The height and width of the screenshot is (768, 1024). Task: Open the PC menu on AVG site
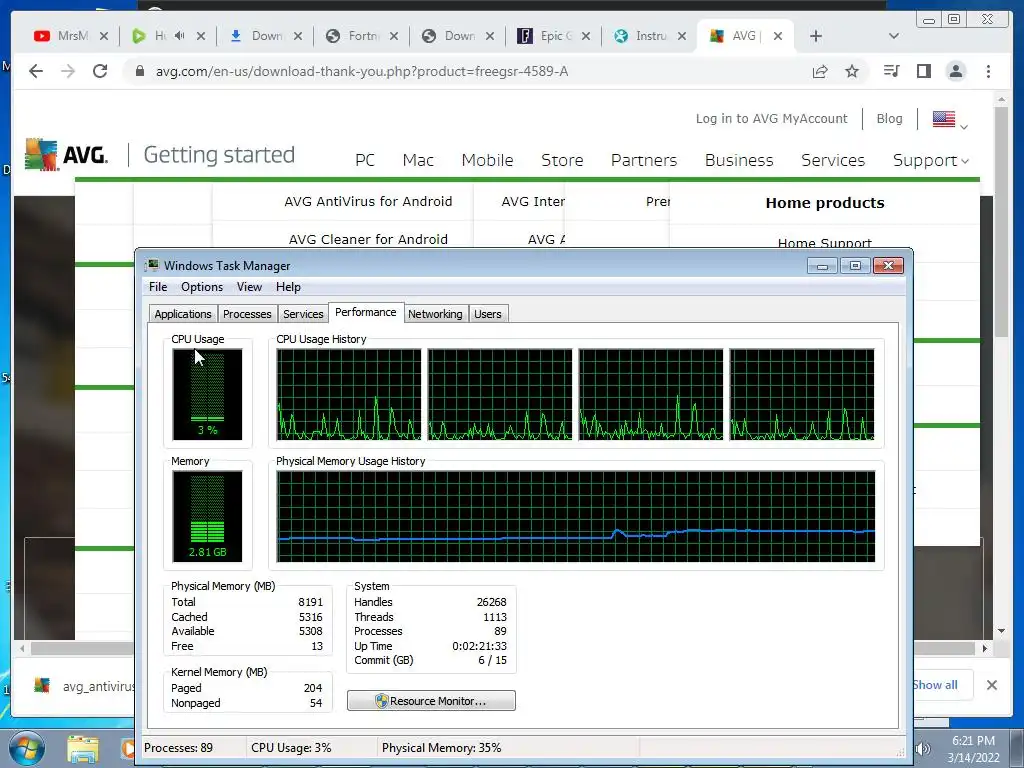tap(364, 161)
